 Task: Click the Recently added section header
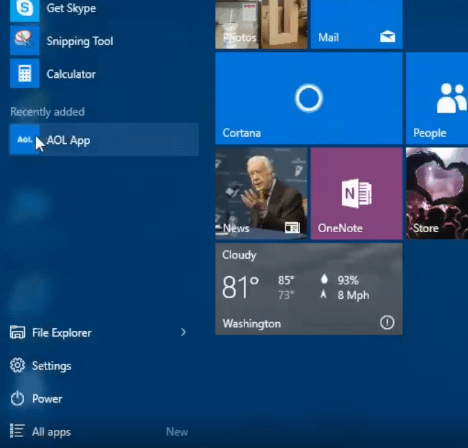tap(47, 112)
